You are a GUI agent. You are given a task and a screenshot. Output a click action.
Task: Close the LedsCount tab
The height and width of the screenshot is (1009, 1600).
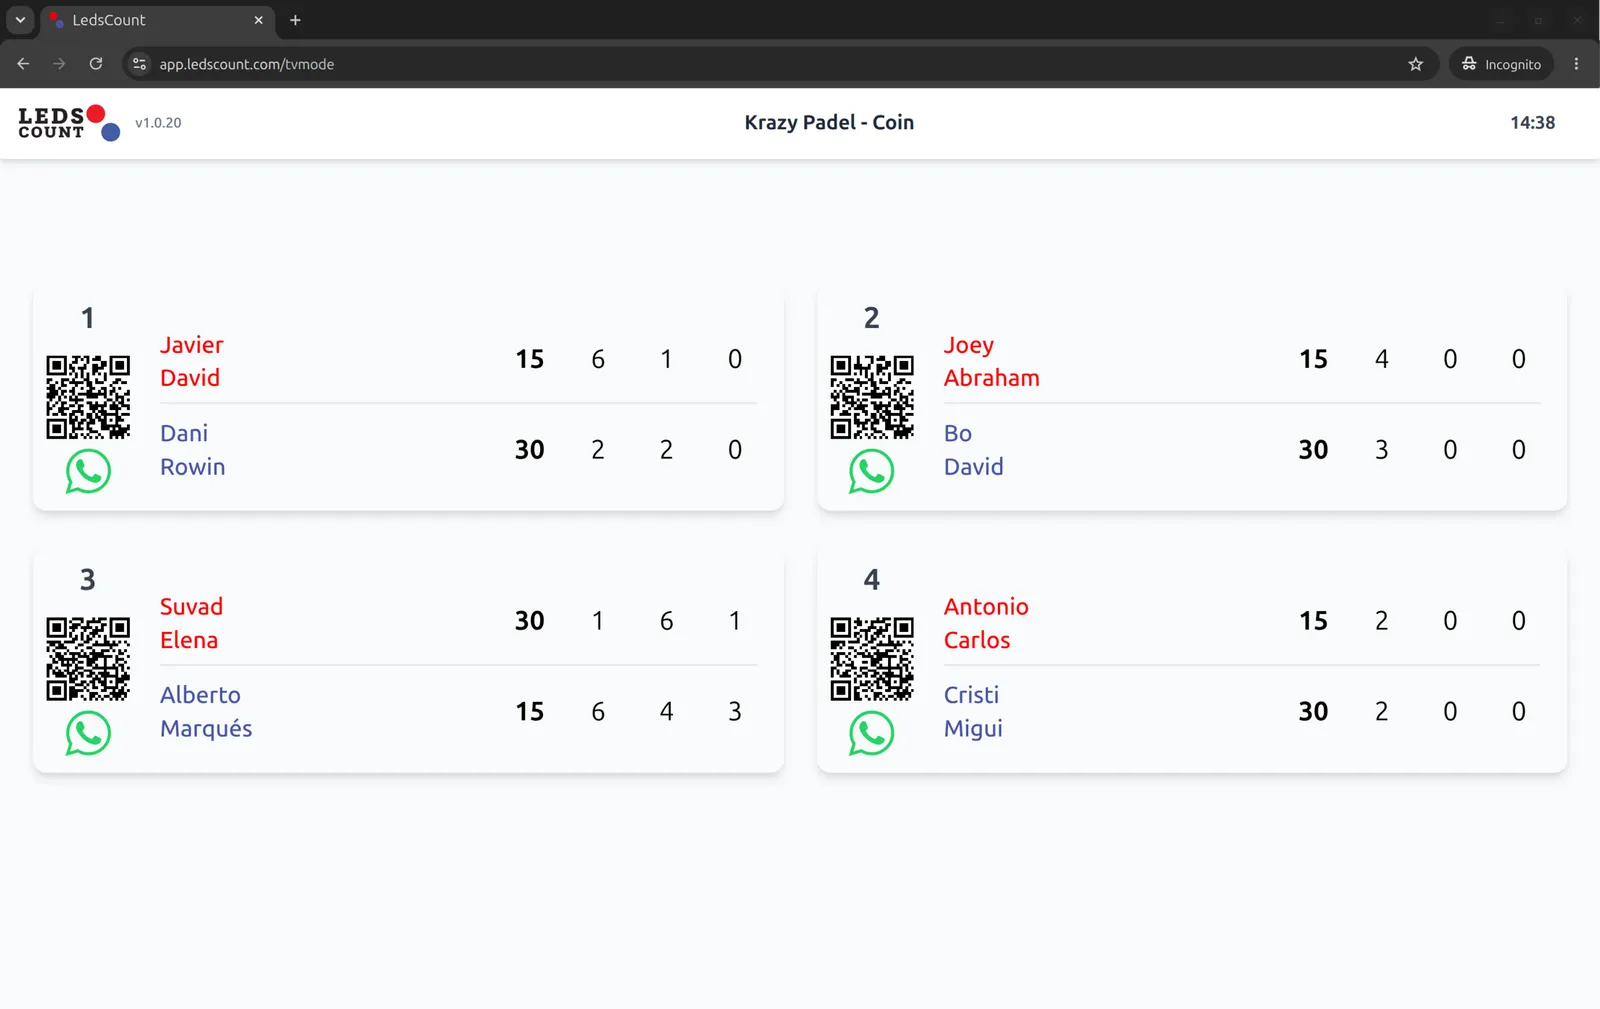[258, 20]
